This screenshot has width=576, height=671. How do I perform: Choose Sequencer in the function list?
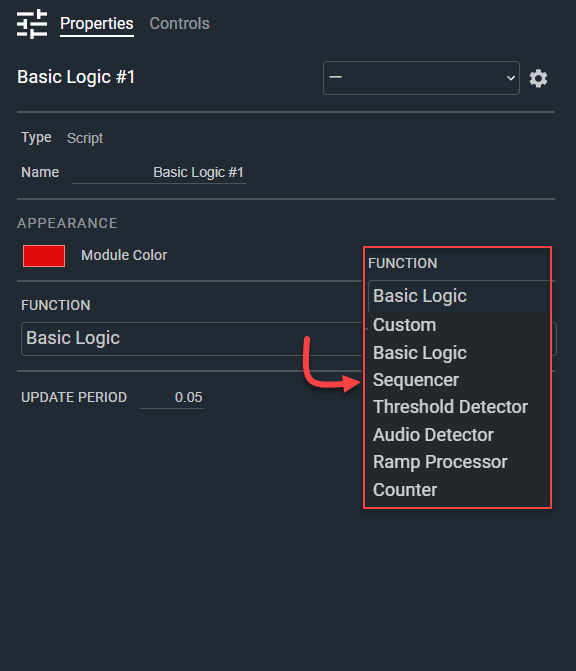point(416,380)
